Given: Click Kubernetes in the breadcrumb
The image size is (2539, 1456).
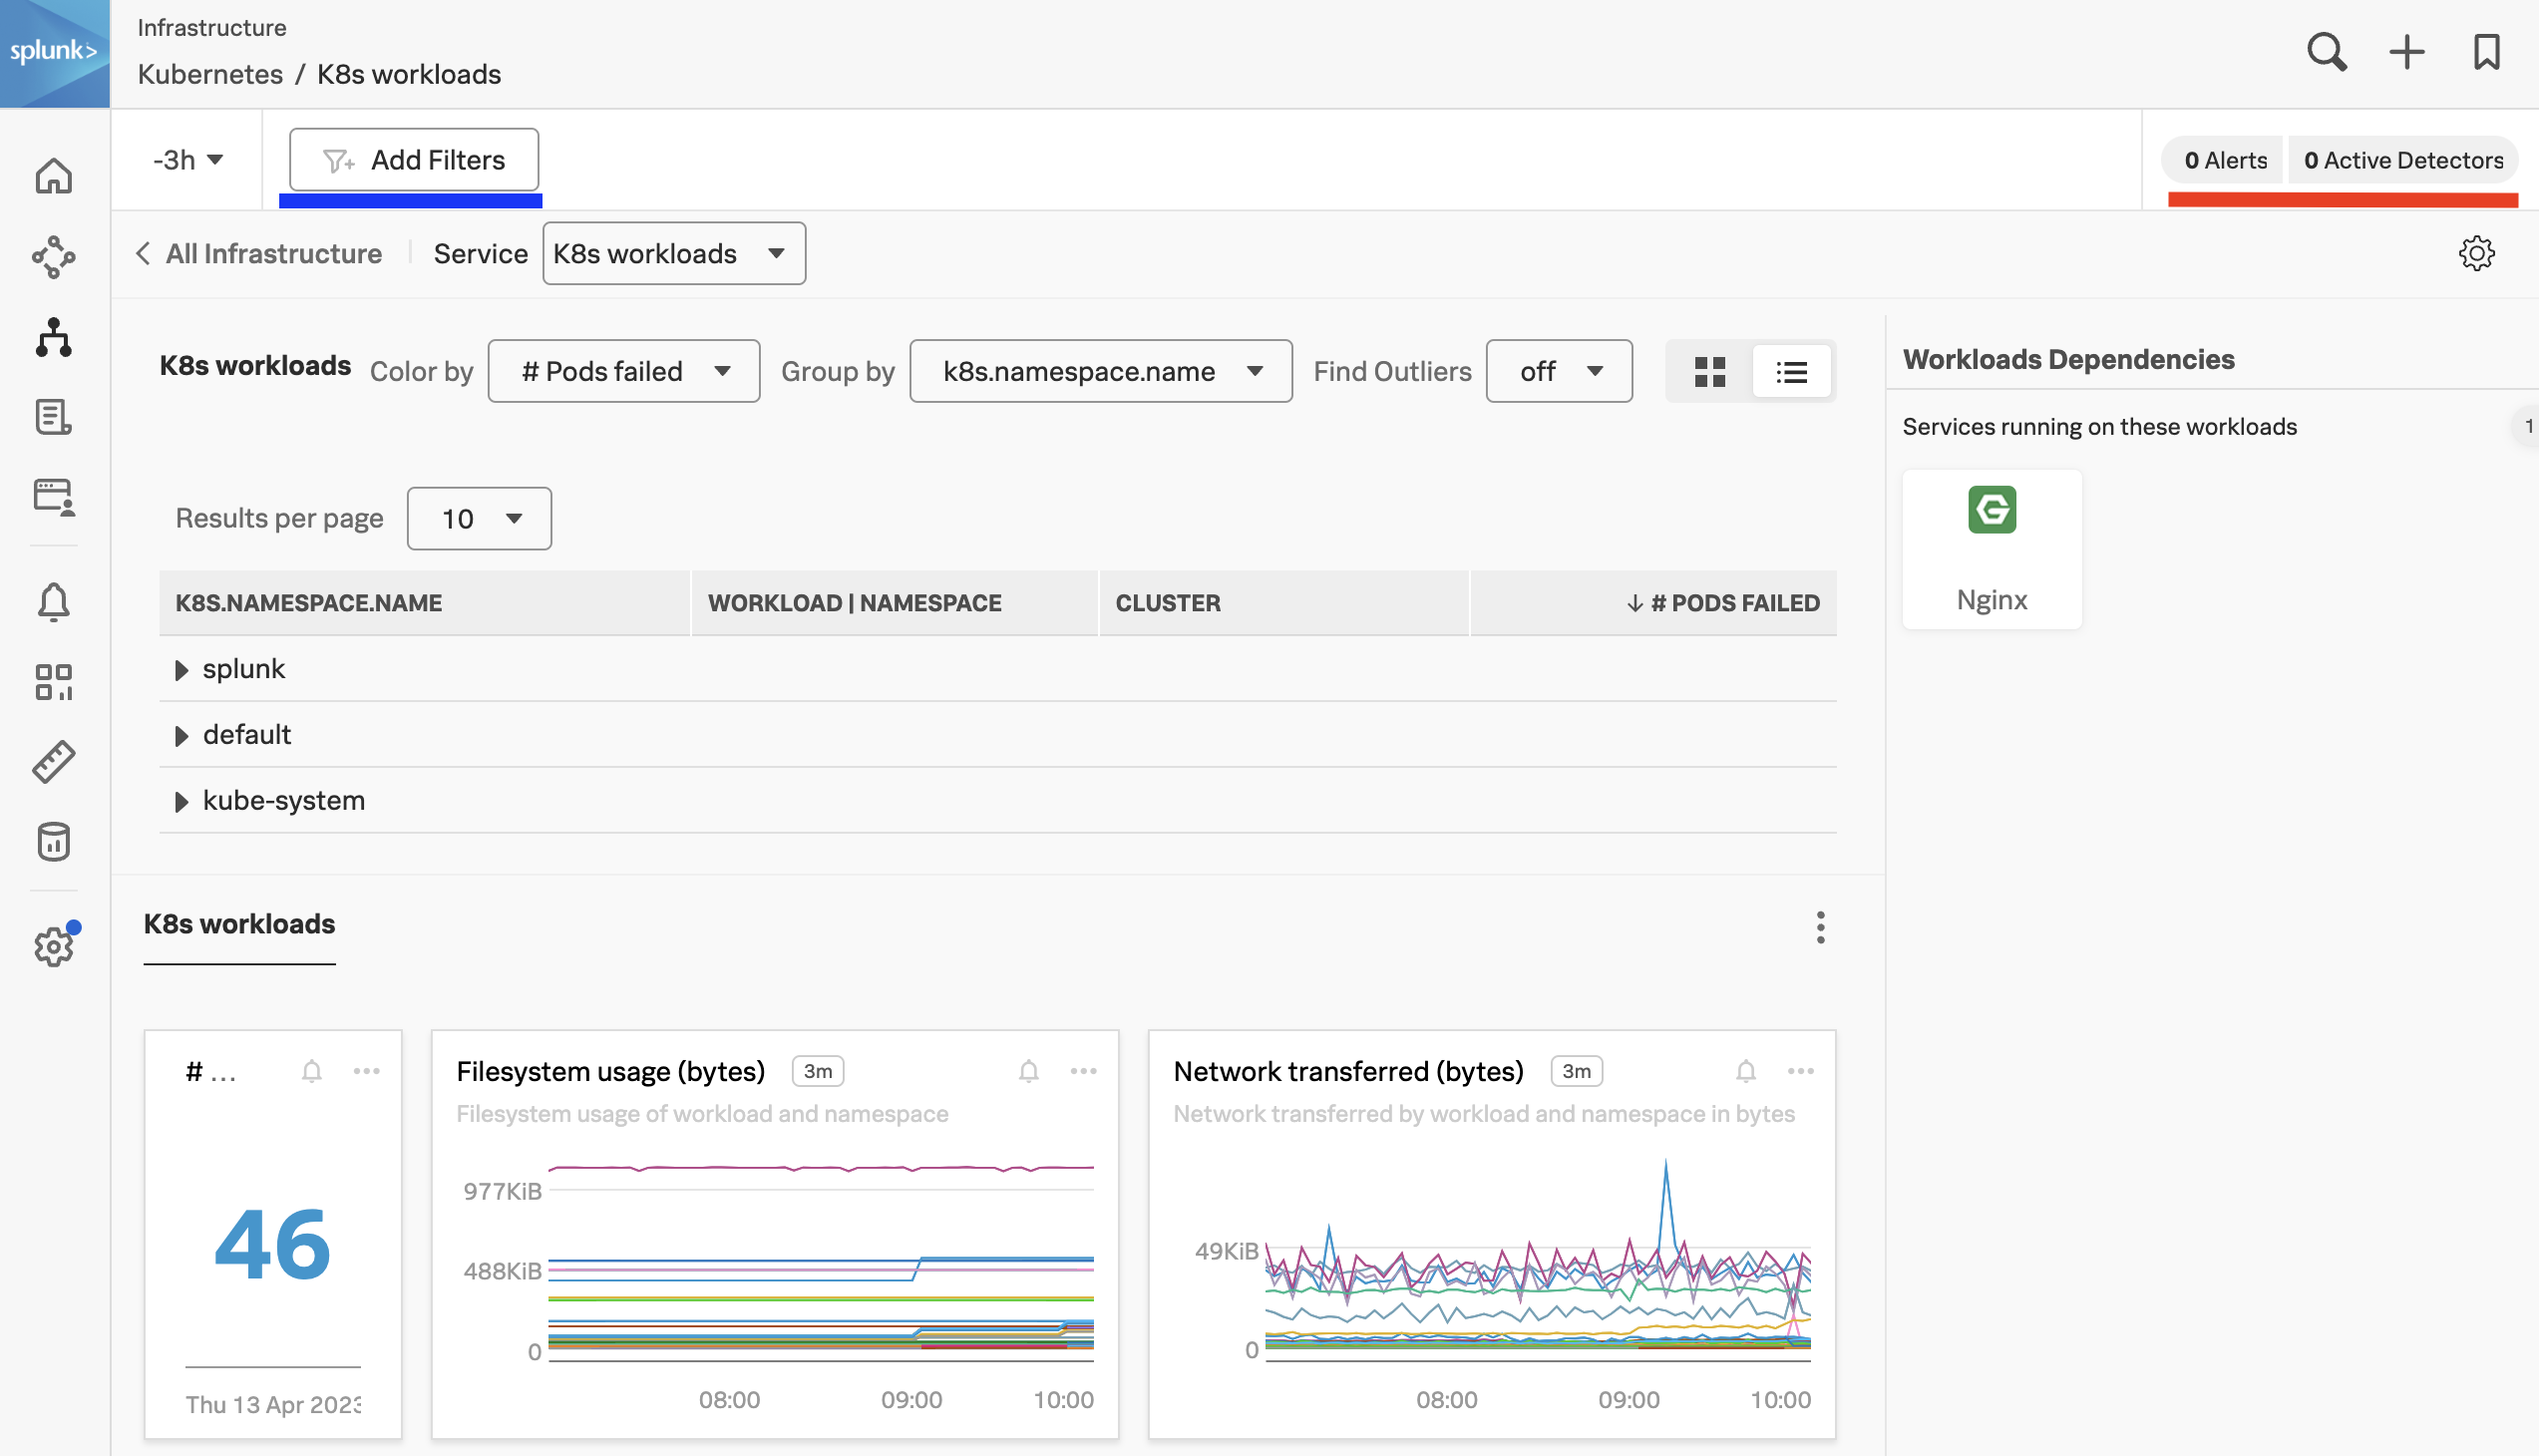Looking at the screenshot, I should [x=210, y=74].
